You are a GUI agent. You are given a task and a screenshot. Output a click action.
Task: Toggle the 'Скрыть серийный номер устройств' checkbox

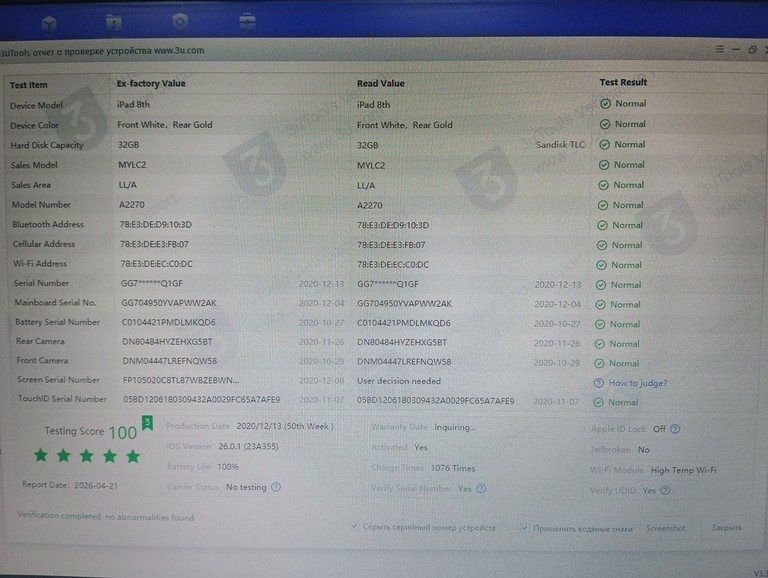point(354,527)
